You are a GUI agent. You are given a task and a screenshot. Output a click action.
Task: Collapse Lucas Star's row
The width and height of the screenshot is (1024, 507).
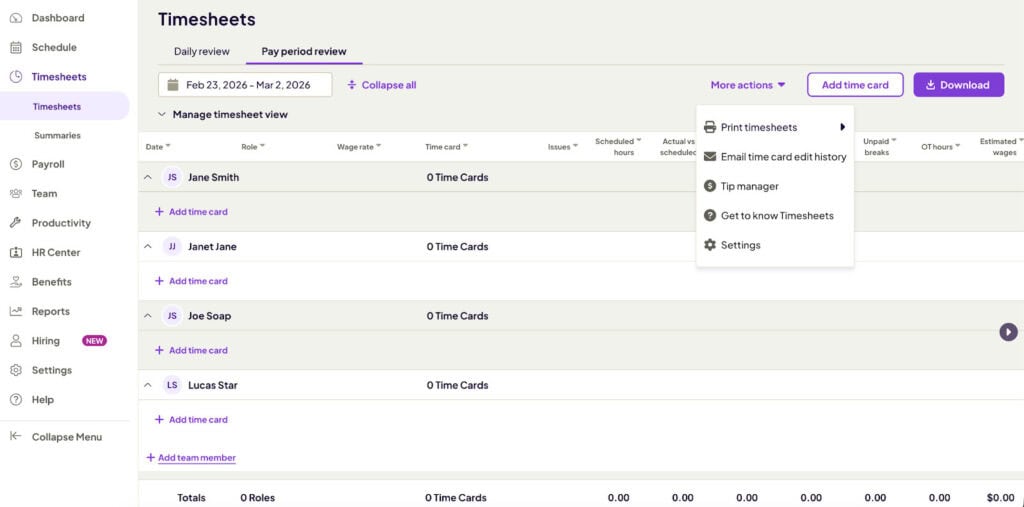coord(148,385)
